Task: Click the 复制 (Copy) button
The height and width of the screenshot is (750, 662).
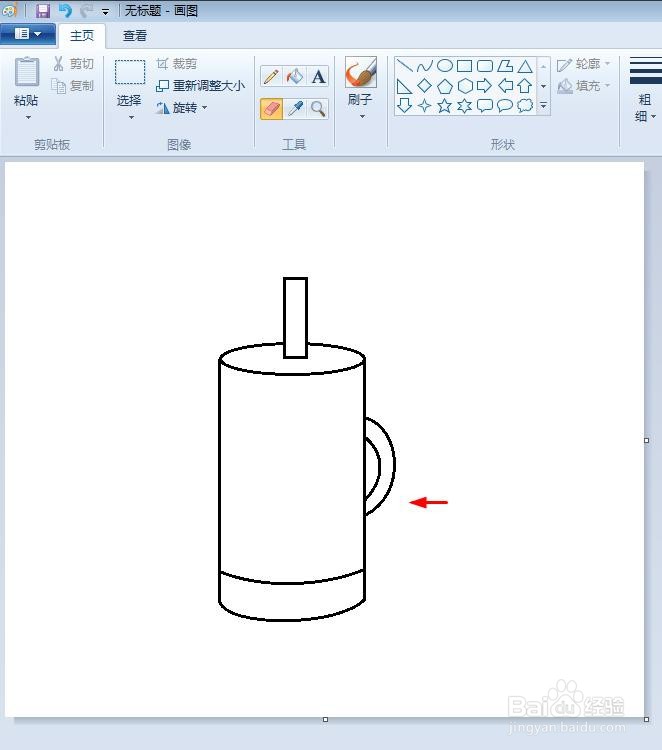Action: (x=73, y=86)
